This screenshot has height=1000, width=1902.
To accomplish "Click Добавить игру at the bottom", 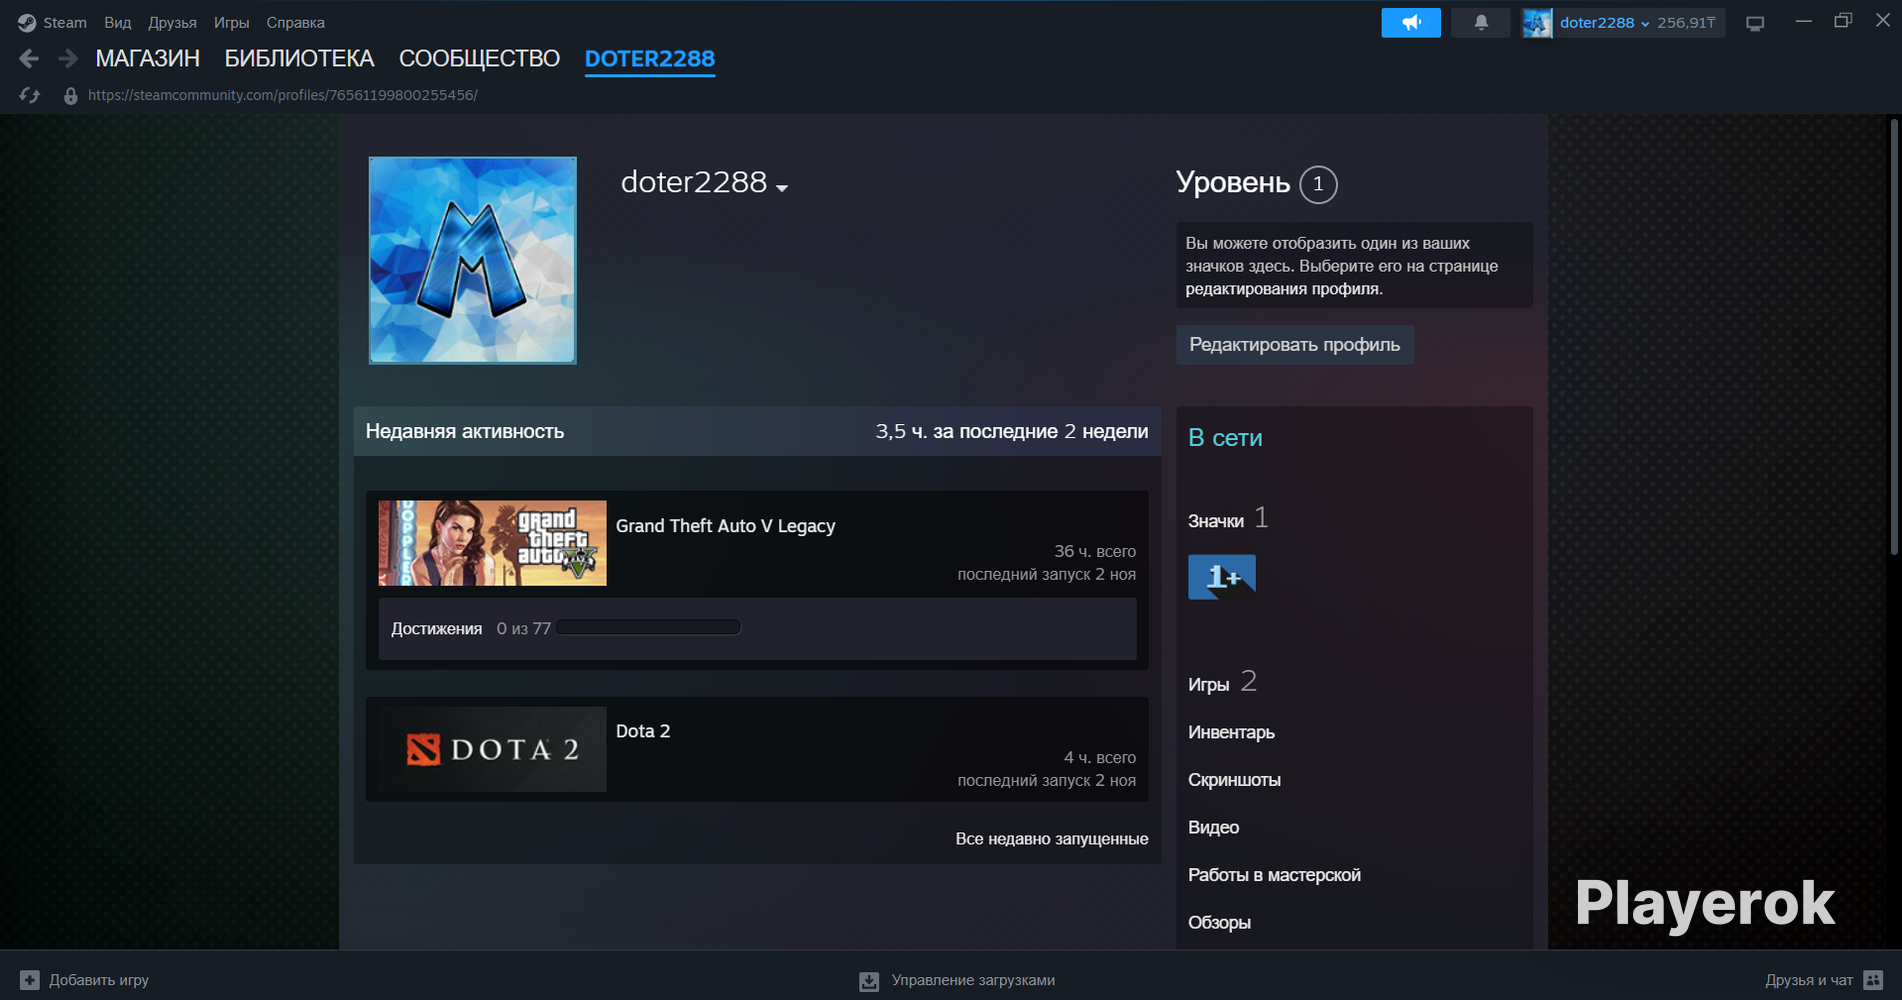I will pos(99,980).
